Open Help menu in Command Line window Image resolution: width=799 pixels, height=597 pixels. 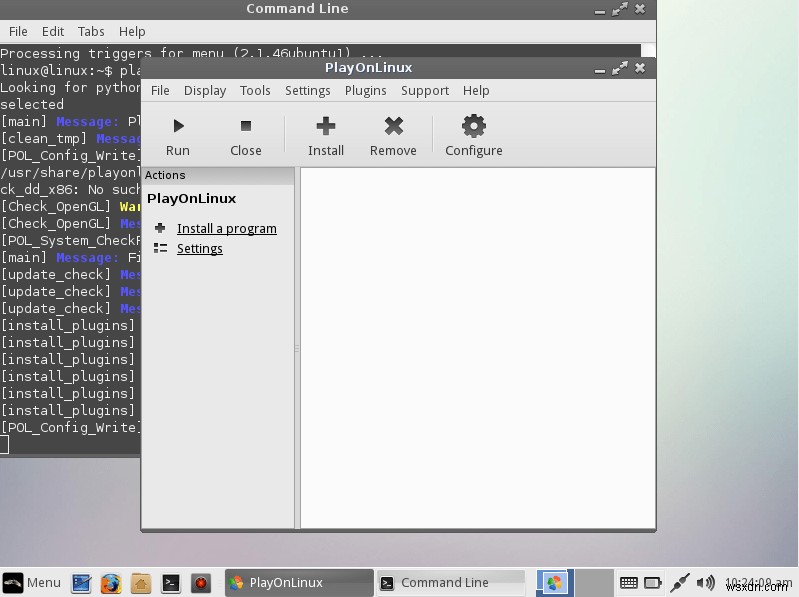[132, 32]
